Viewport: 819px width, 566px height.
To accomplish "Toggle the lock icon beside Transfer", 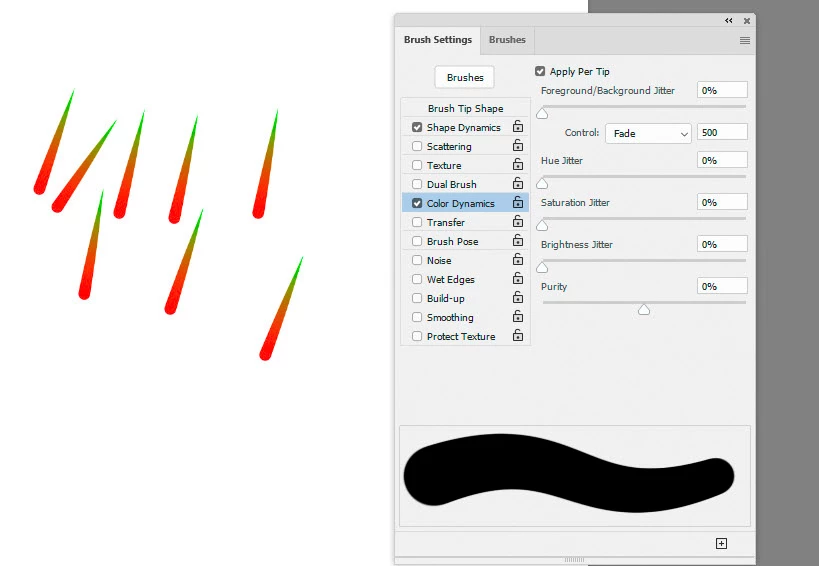I will tap(518, 221).
